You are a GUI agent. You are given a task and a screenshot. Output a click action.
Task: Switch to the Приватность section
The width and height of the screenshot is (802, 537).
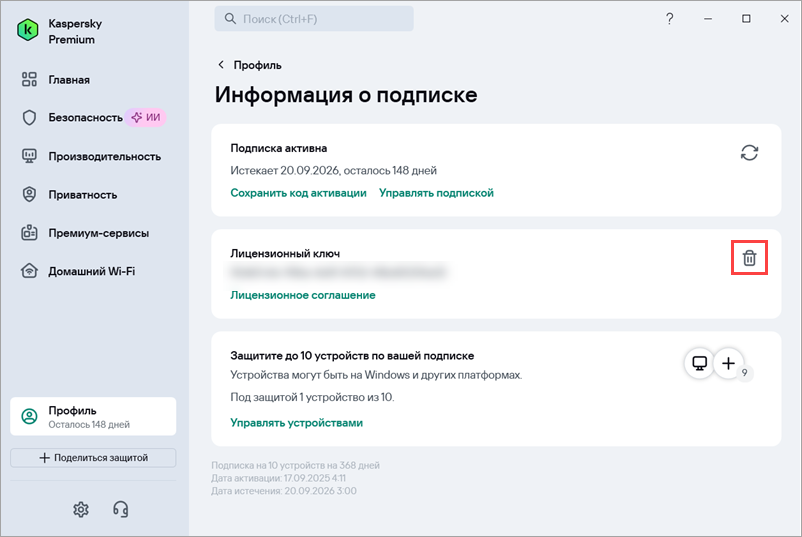83,195
